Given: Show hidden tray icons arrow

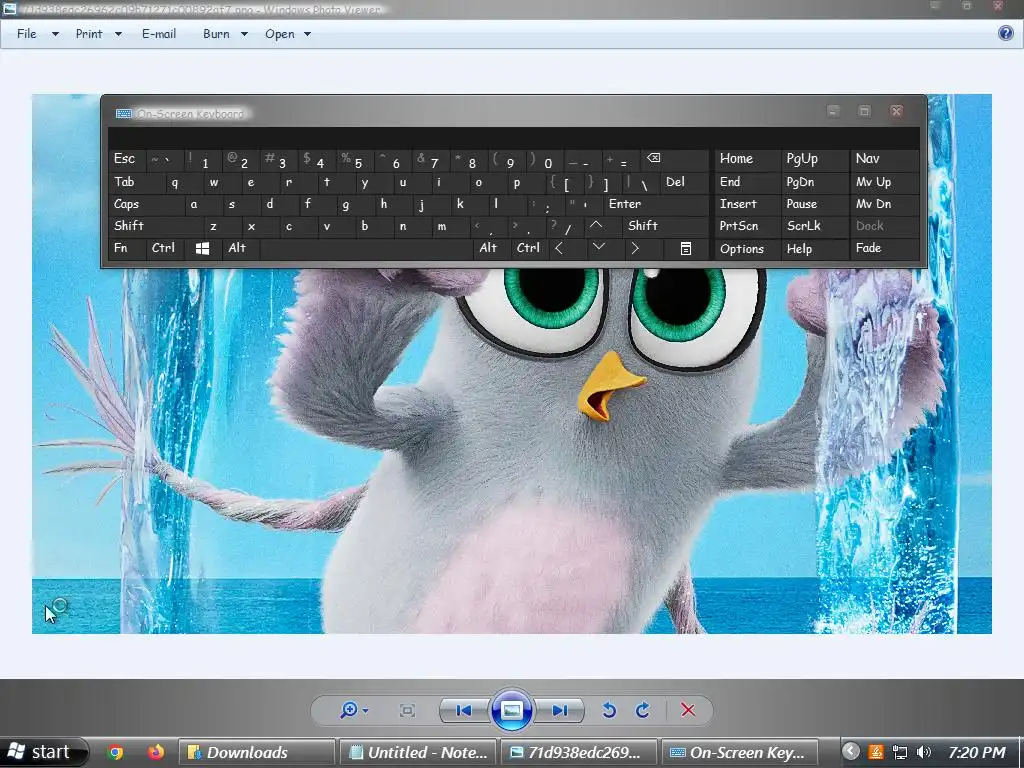Looking at the screenshot, I should [x=850, y=752].
